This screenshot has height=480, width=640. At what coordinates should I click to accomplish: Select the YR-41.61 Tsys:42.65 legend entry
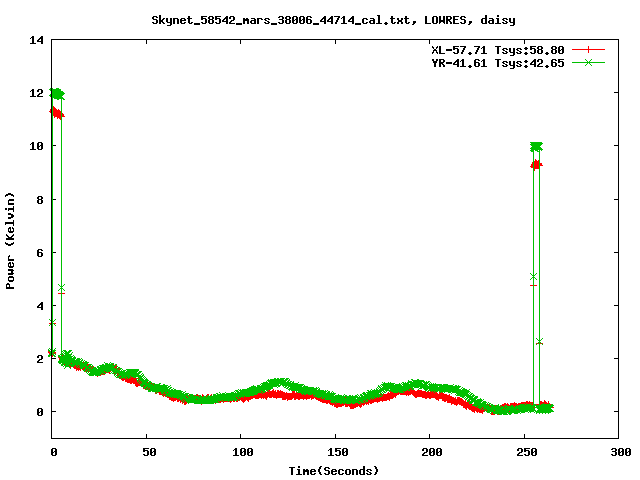click(x=498, y=63)
